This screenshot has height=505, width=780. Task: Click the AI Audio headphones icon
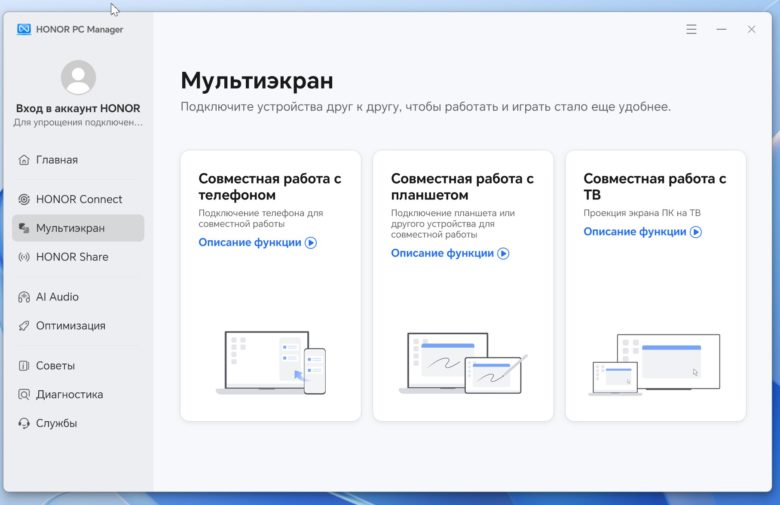(x=23, y=297)
